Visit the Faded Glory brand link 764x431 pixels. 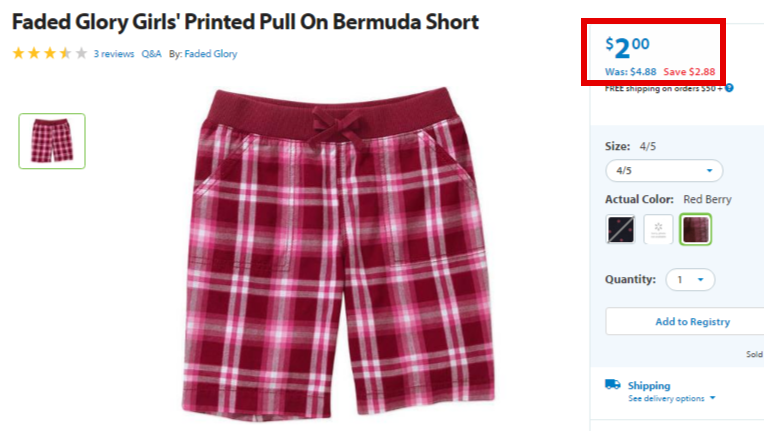point(210,54)
